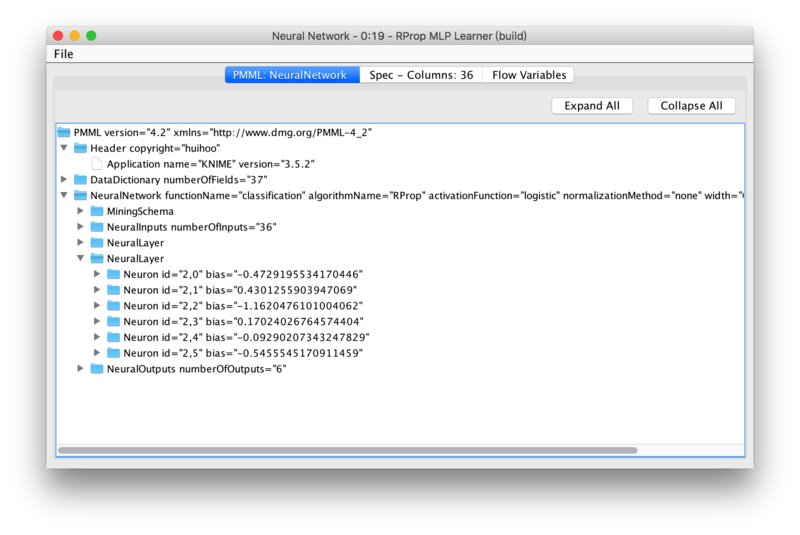
Task: Click folder icon of Neuron id="2,0"
Action: (x=113, y=274)
